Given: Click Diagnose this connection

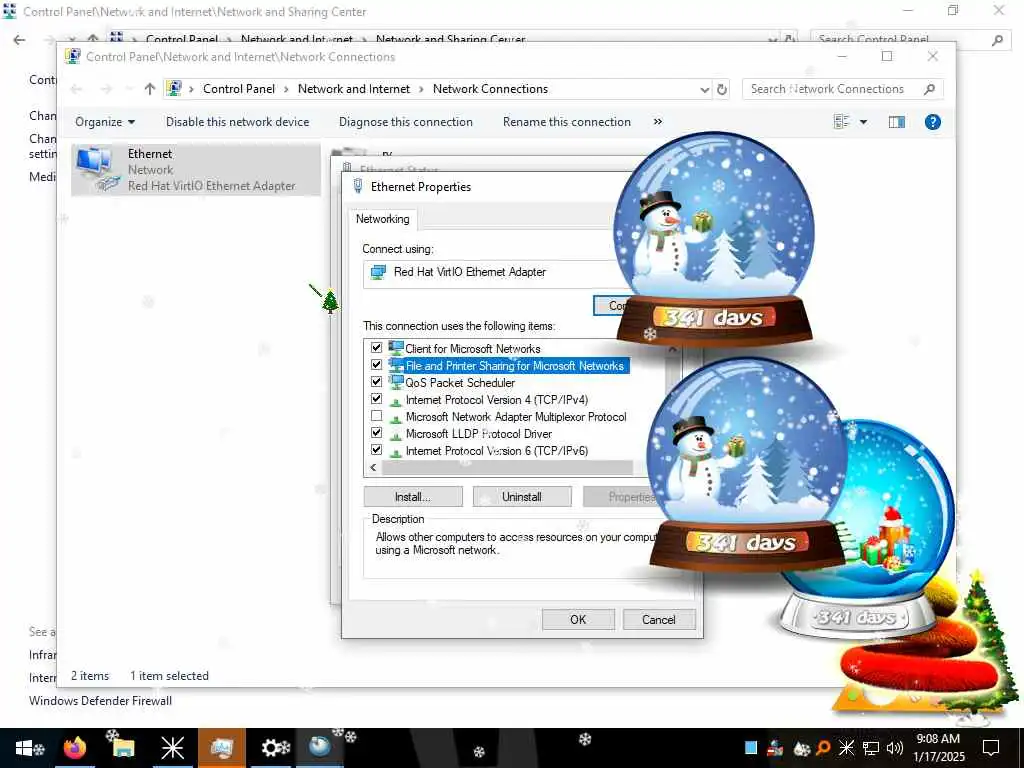Looking at the screenshot, I should tap(406, 122).
